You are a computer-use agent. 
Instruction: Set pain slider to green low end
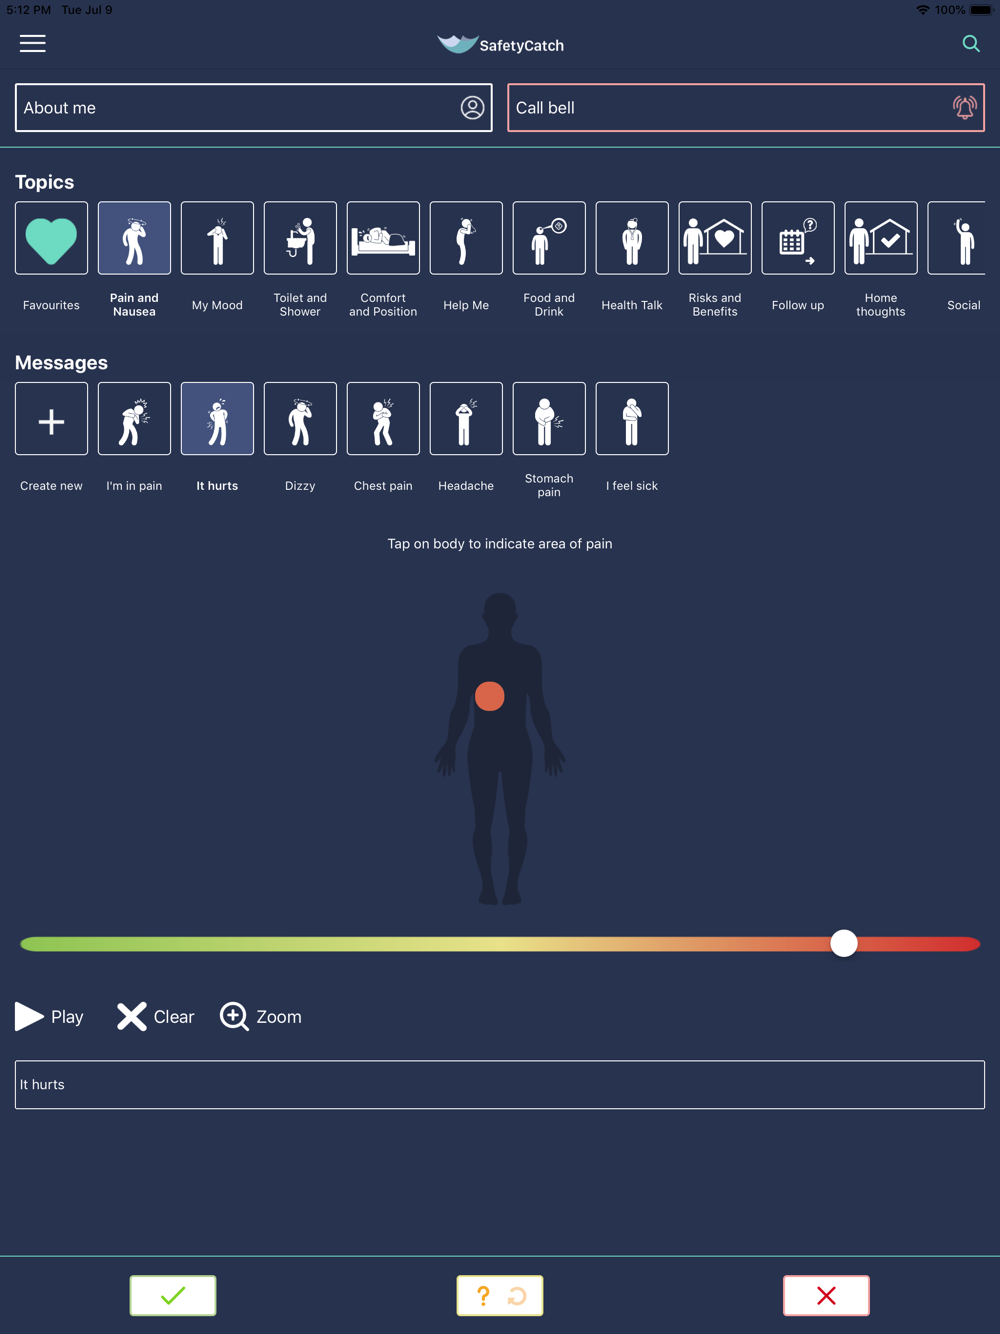pos(28,944)
